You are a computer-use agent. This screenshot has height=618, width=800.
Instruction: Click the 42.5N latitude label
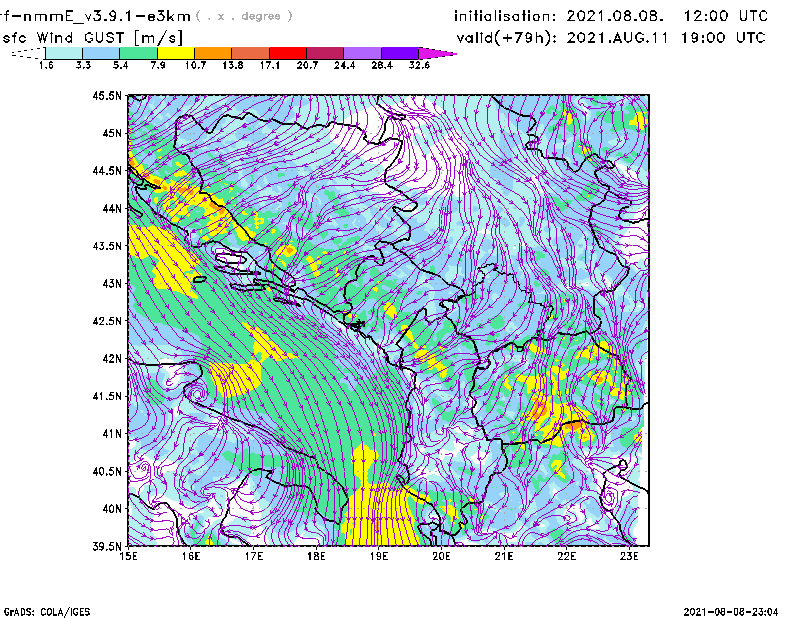tap(108, 321)
